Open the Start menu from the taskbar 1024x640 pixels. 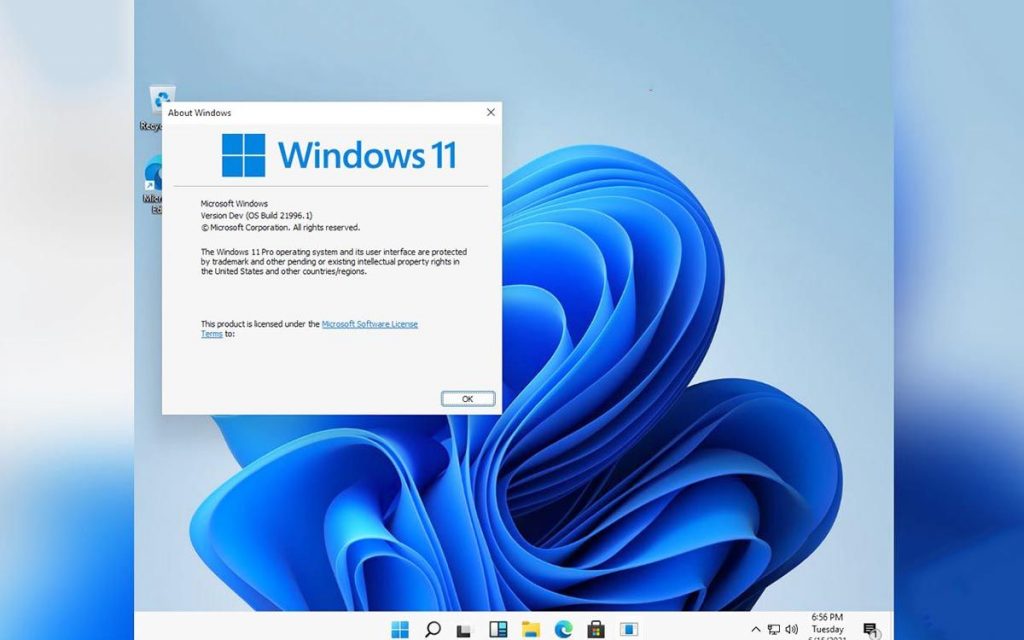coord(400,630)
